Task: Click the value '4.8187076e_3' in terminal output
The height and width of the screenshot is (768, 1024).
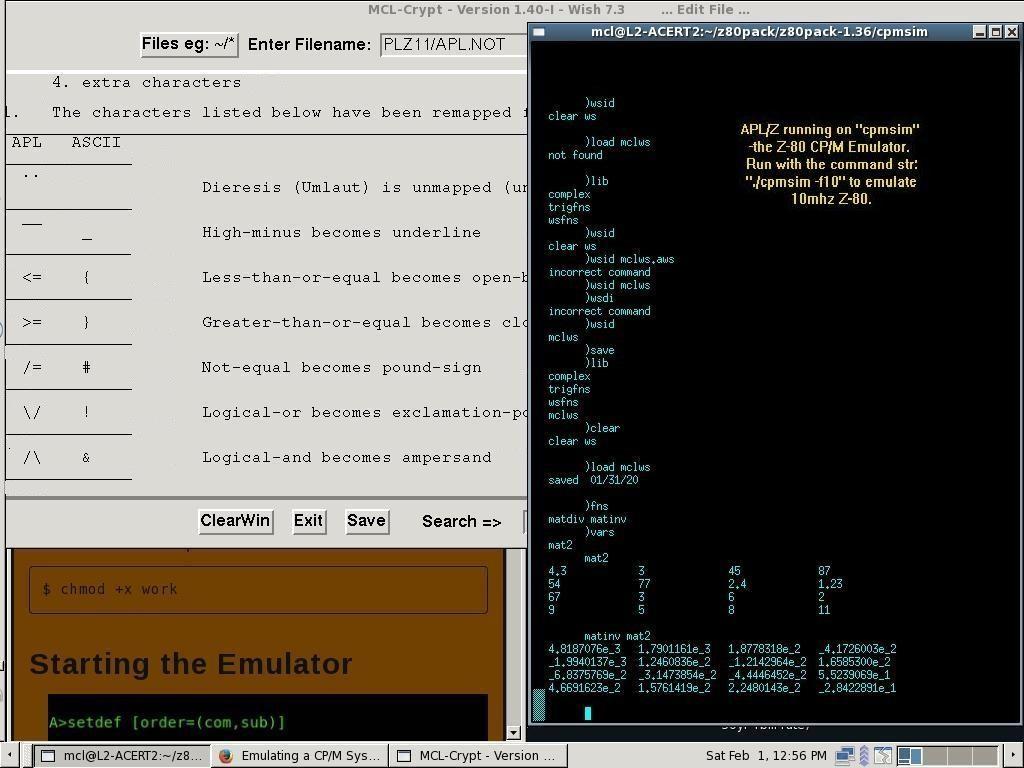Action: pos(584,649)
